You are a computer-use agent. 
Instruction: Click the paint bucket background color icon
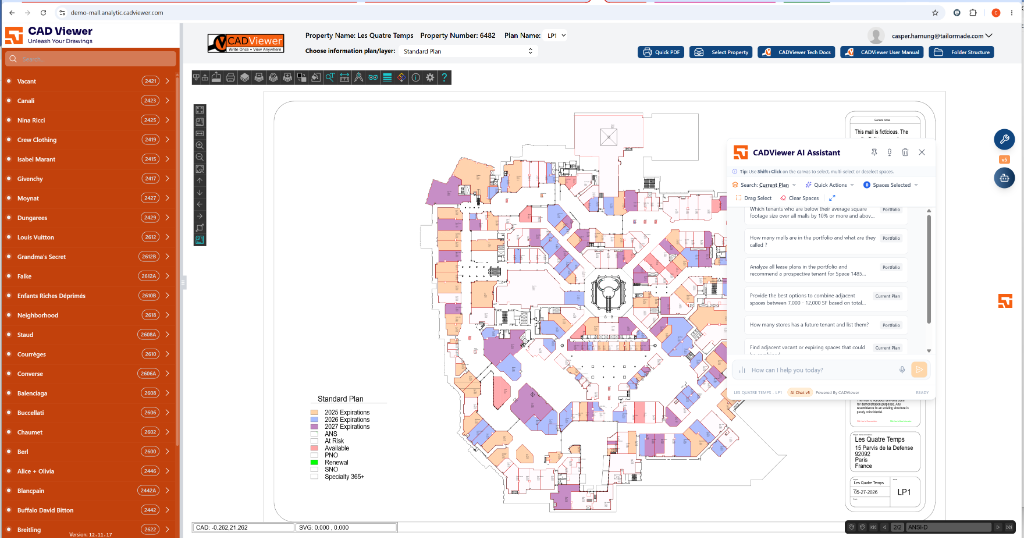click(x=315, y=78)
